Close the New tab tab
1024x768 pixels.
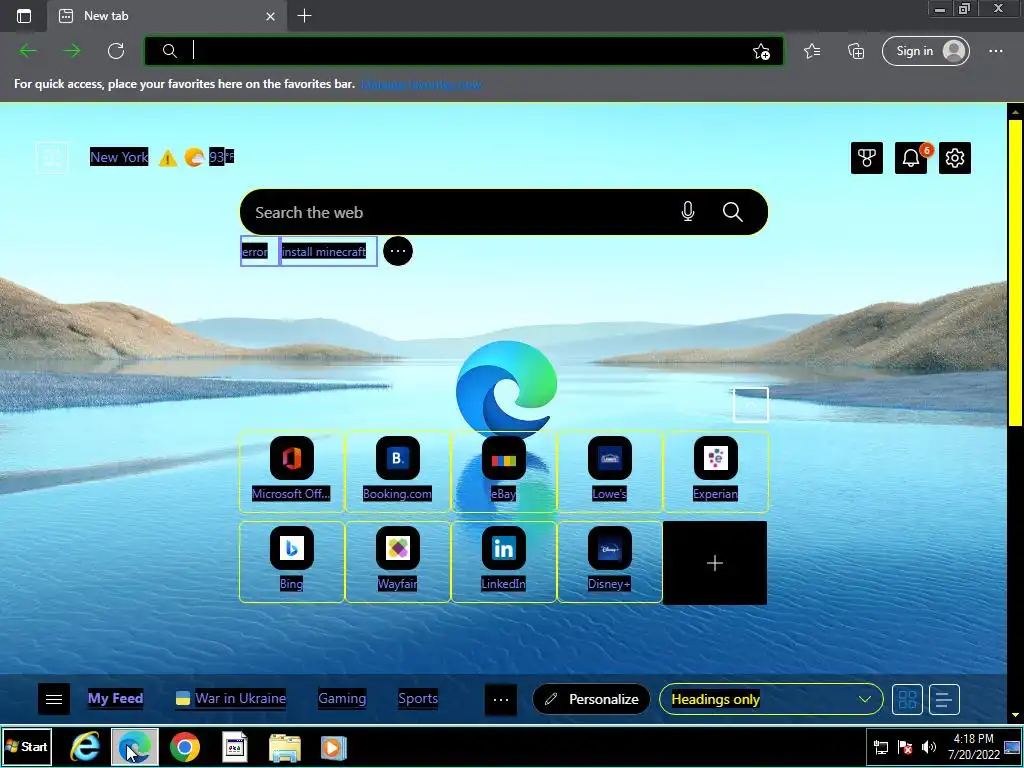270,16
